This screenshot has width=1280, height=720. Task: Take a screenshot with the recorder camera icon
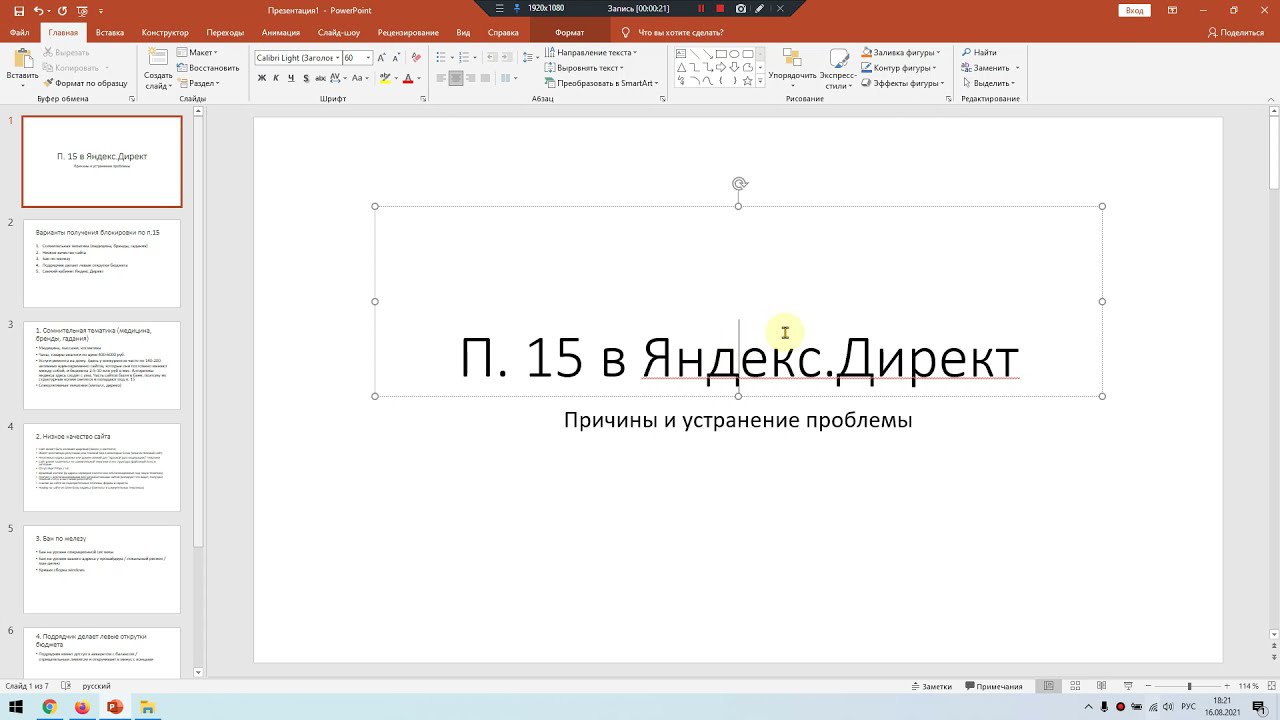tap(740, 8)
